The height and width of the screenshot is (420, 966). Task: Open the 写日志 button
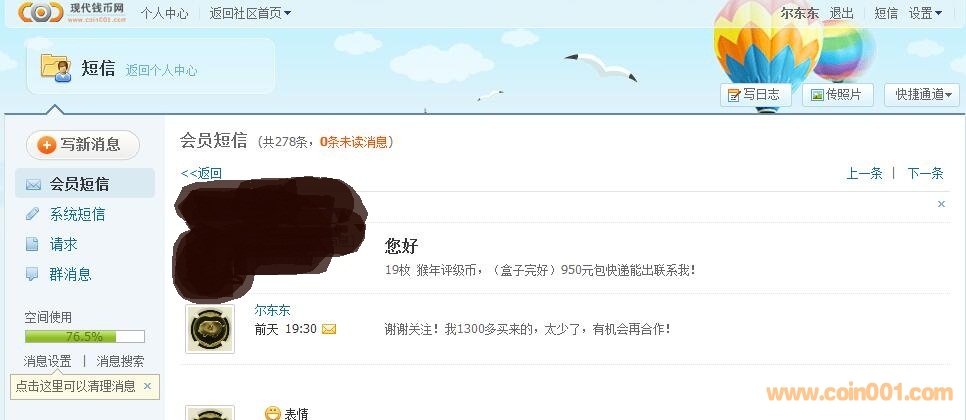pyautogui.click(x=755, y=95)
